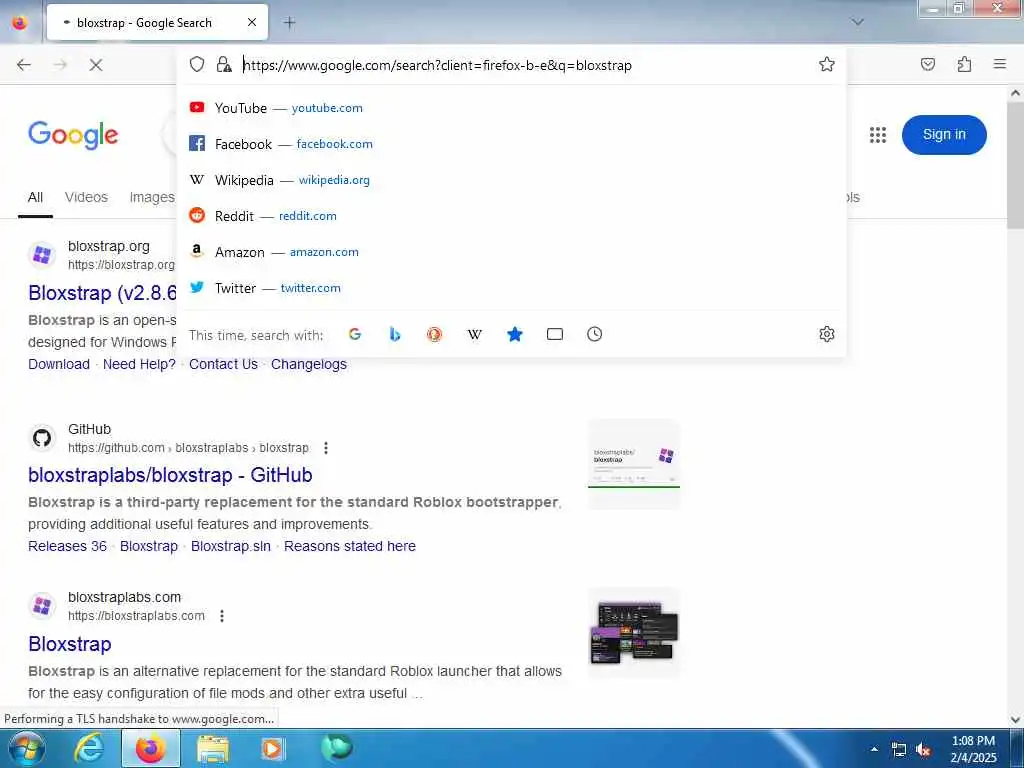Click the Download sitelink
The image size is (1024, 768).
point(59,364)
